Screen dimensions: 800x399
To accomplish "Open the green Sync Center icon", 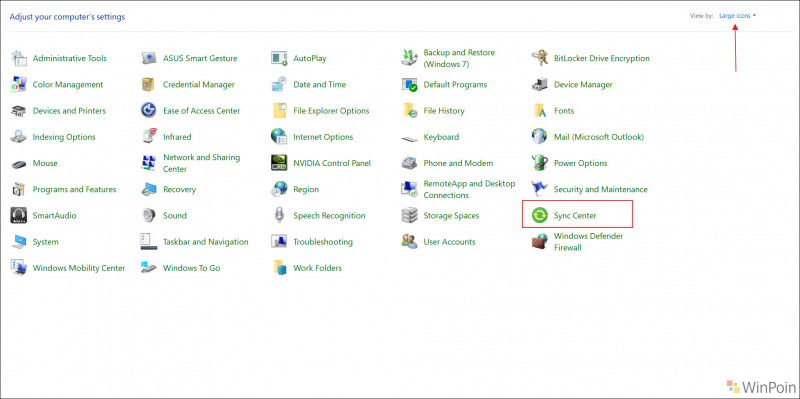I will pyautogui.click(x=539, y=215).
